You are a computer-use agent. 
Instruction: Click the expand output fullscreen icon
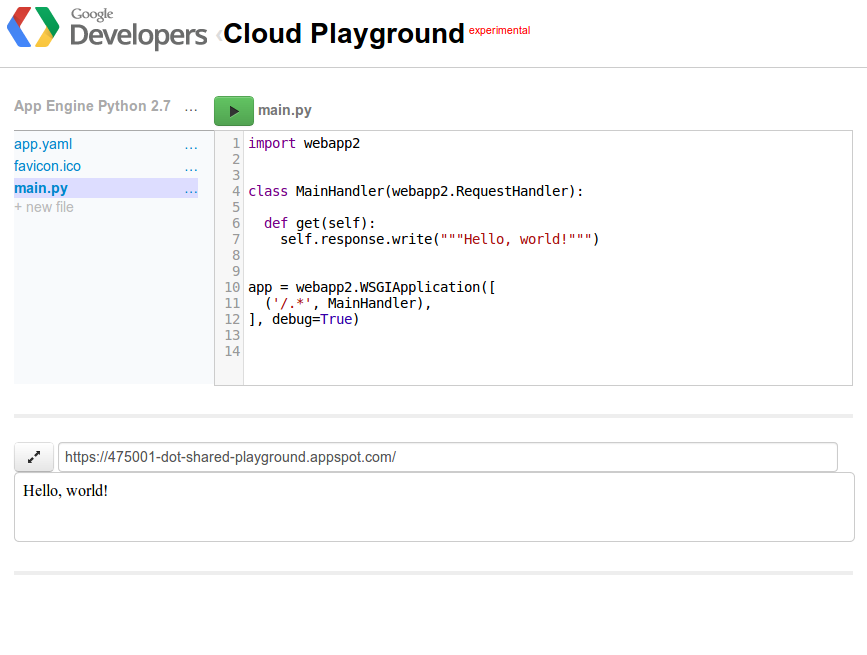pos(34,457)
